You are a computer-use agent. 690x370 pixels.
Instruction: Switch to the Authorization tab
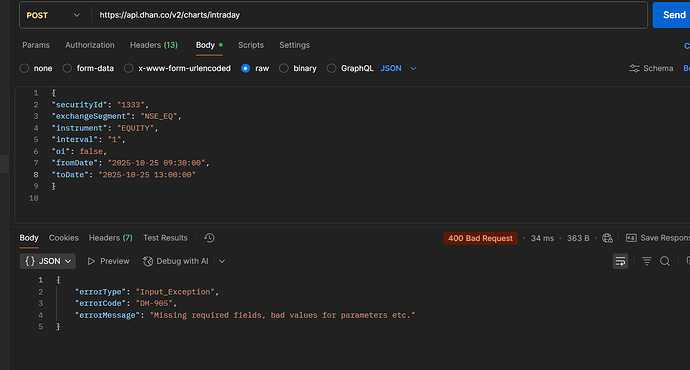[90, 45]
